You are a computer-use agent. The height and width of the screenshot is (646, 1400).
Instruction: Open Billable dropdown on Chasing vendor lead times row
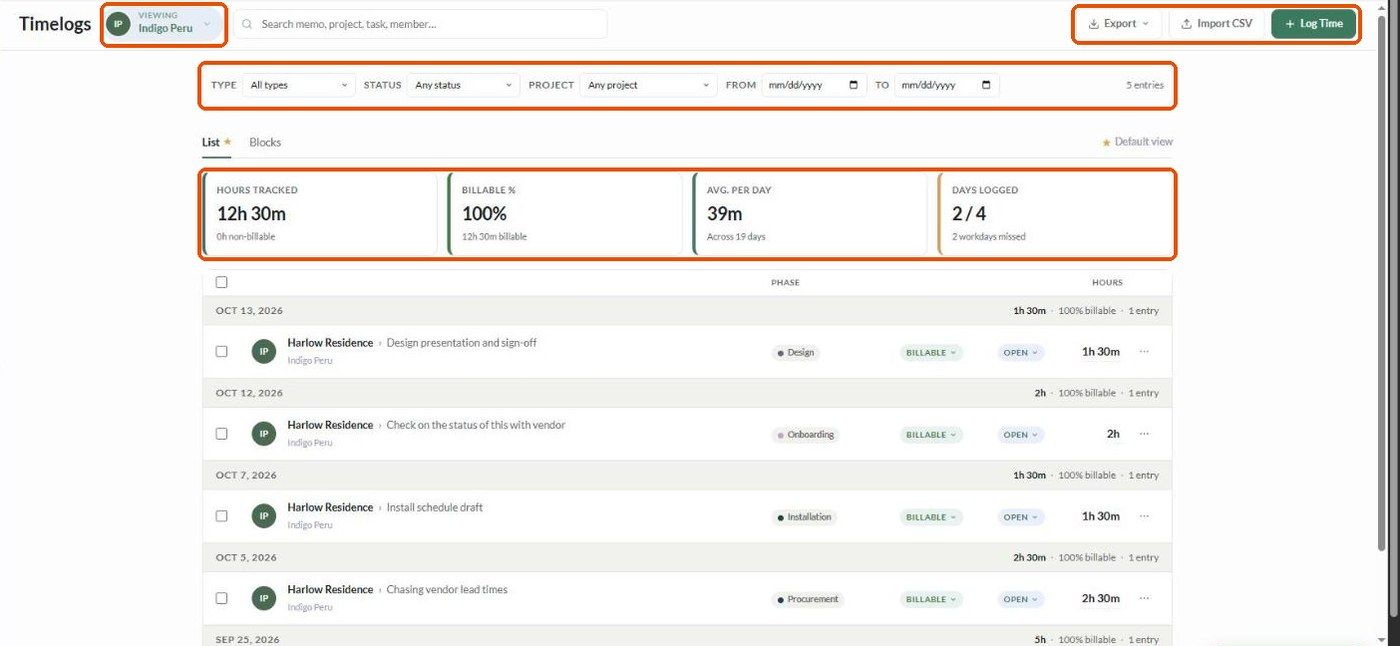[931, 599]
